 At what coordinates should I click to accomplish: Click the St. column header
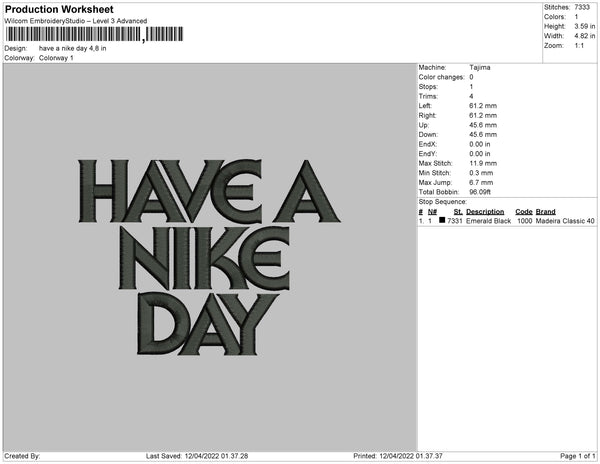(x=458, y=212)
